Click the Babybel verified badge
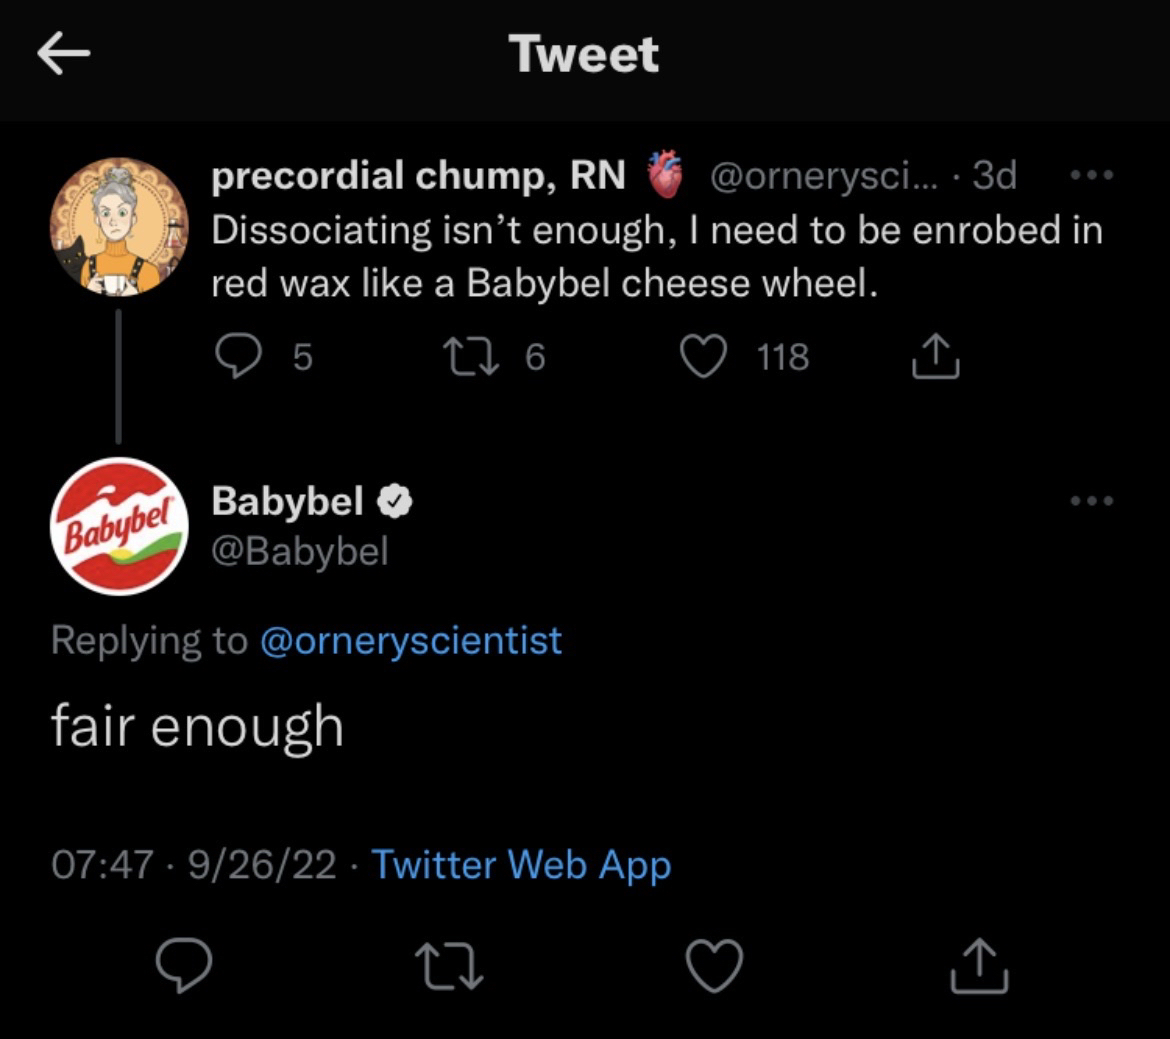 [395, 502]
